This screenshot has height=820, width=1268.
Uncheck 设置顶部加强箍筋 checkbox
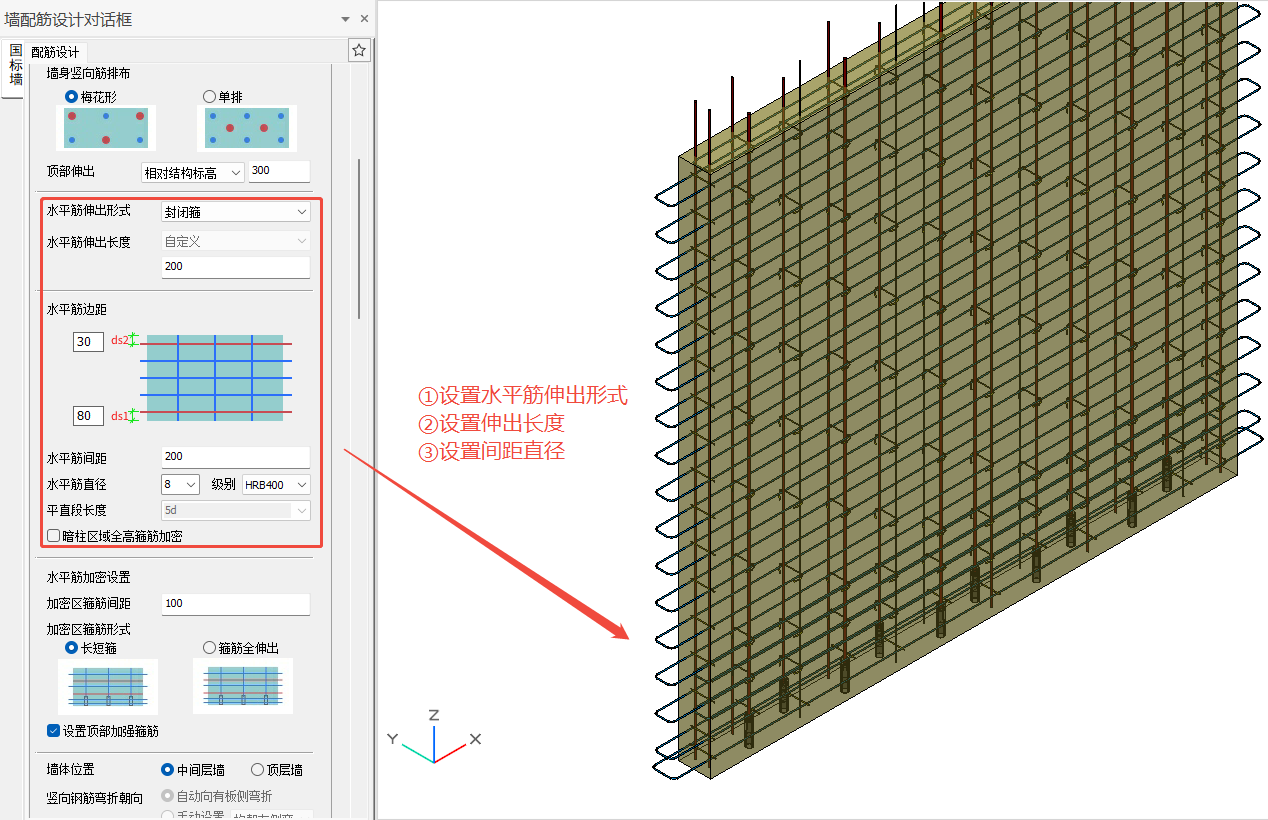tap(54, 731)
